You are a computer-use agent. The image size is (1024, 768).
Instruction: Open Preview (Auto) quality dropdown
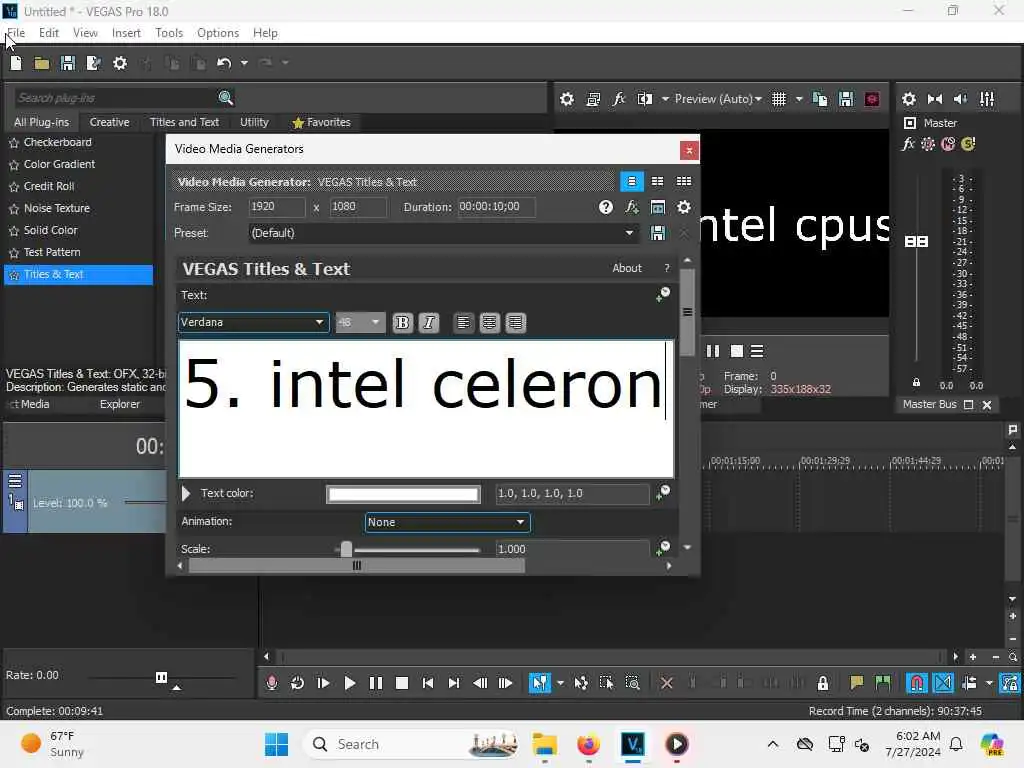coord(718,99)
